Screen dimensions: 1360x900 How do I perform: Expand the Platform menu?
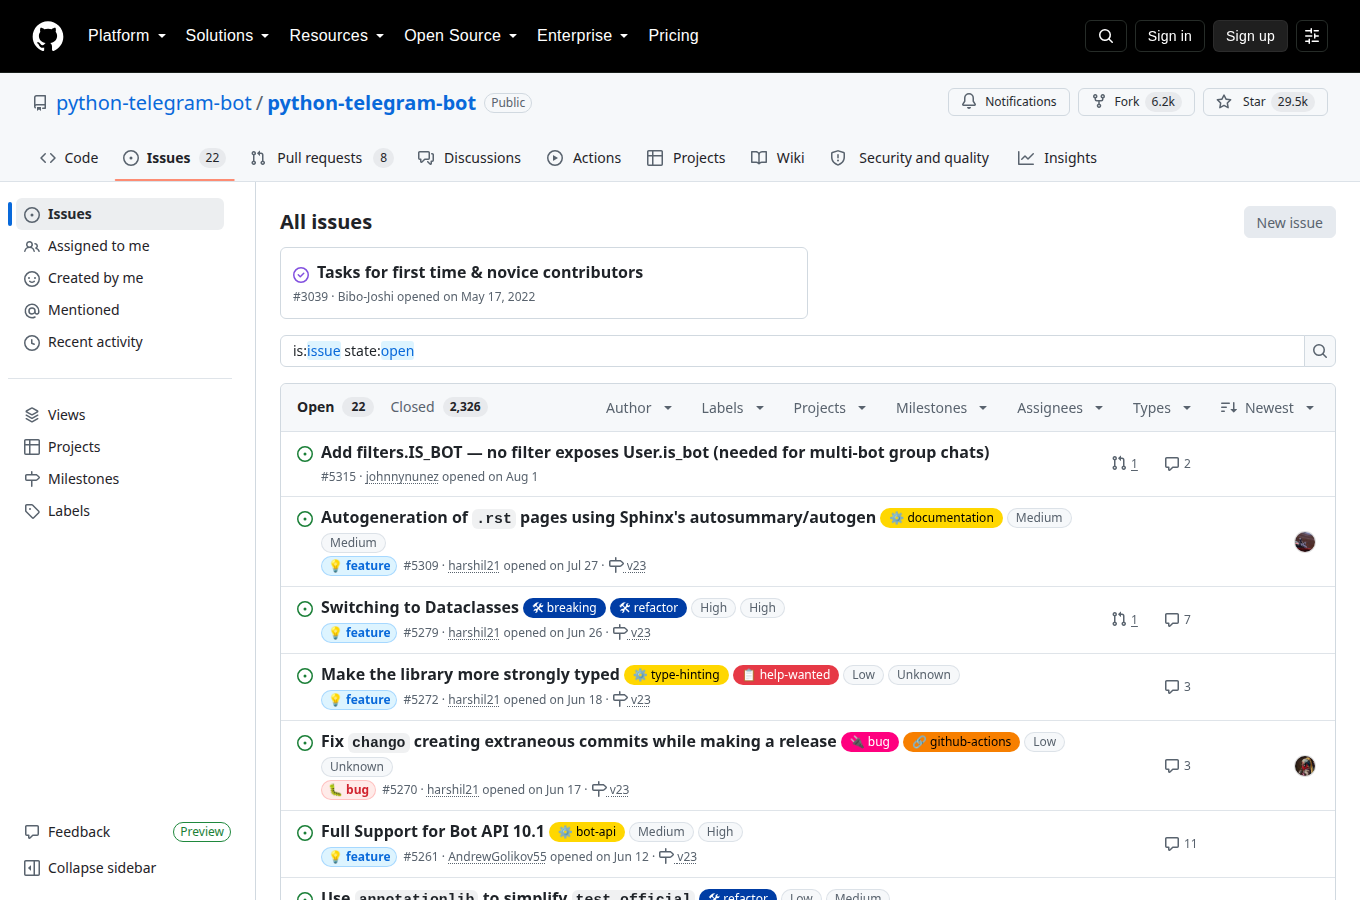(127, 36)
